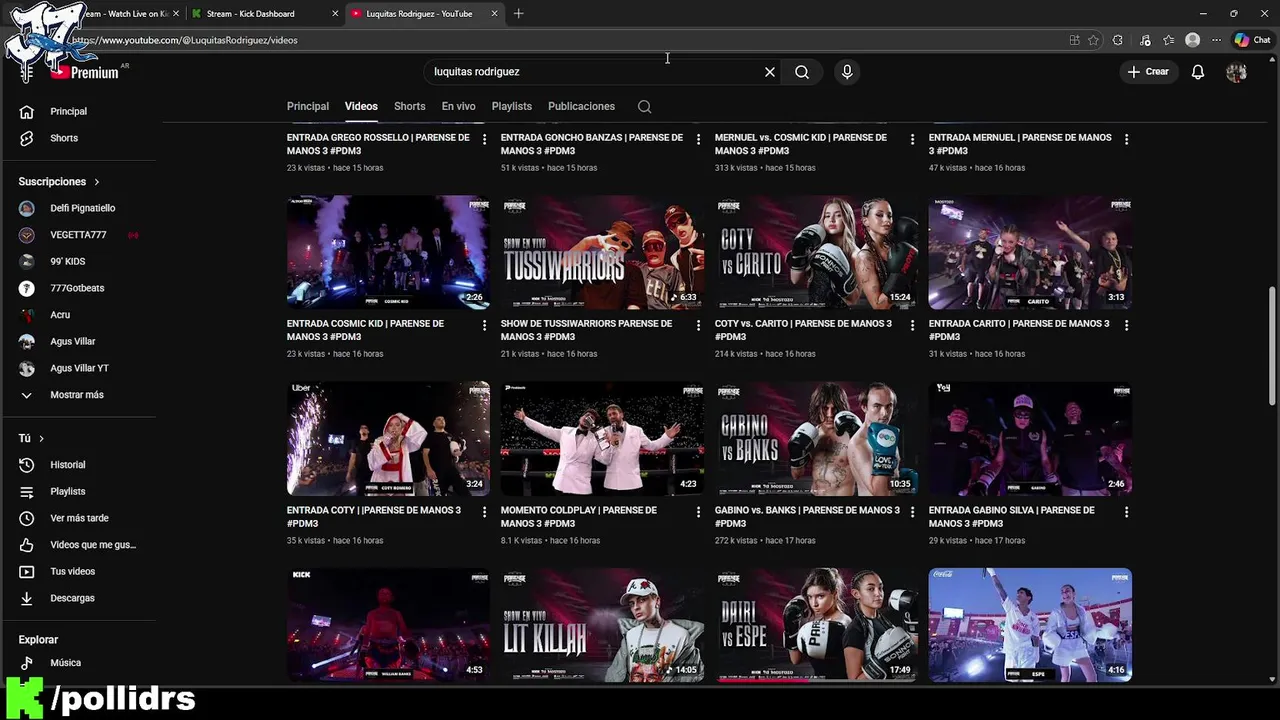Switch to the Principal channel tab

(x=308, y=106)
